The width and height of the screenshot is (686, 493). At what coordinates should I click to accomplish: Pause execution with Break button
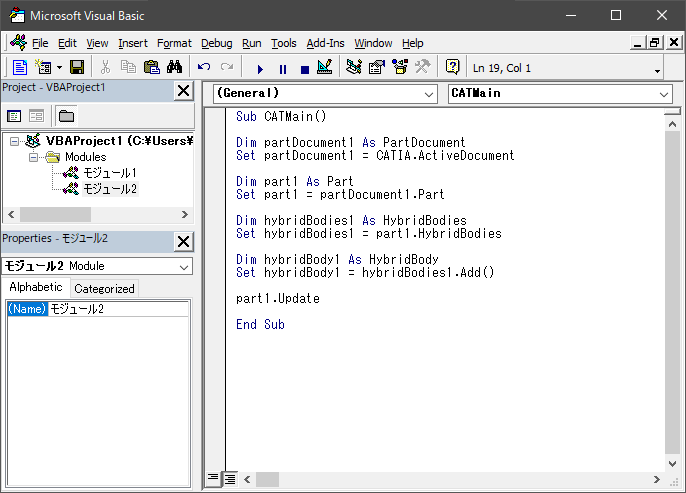[x=283, y=69]
